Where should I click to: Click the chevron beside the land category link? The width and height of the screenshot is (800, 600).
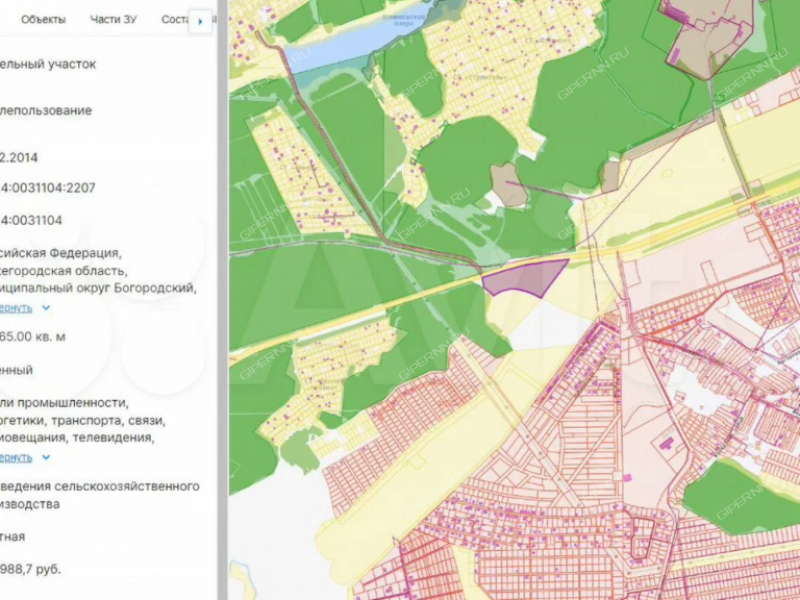coord(46,457)
